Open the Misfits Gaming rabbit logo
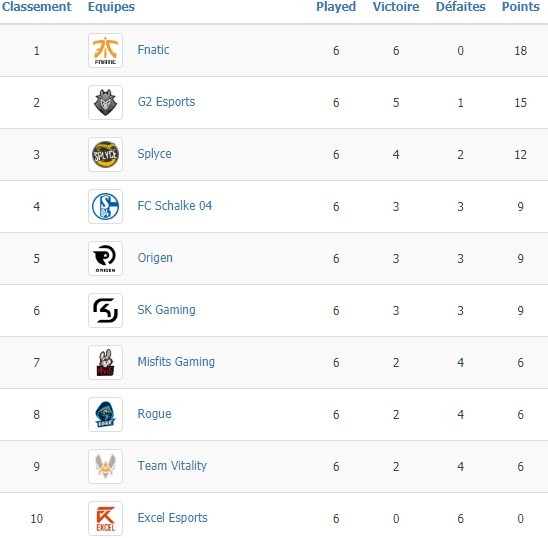Image resolution: width=548 pixels, height=538 pixels. 106,363
